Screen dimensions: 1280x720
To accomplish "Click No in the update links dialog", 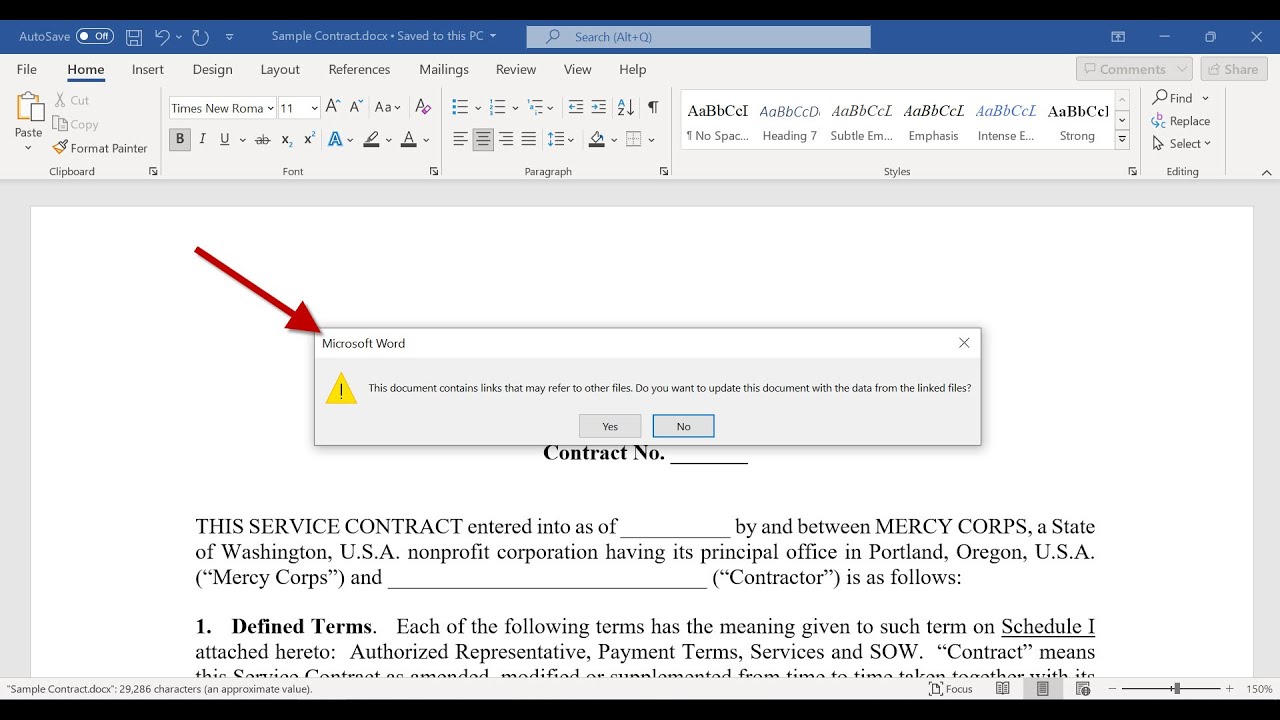I will point(683,426).
